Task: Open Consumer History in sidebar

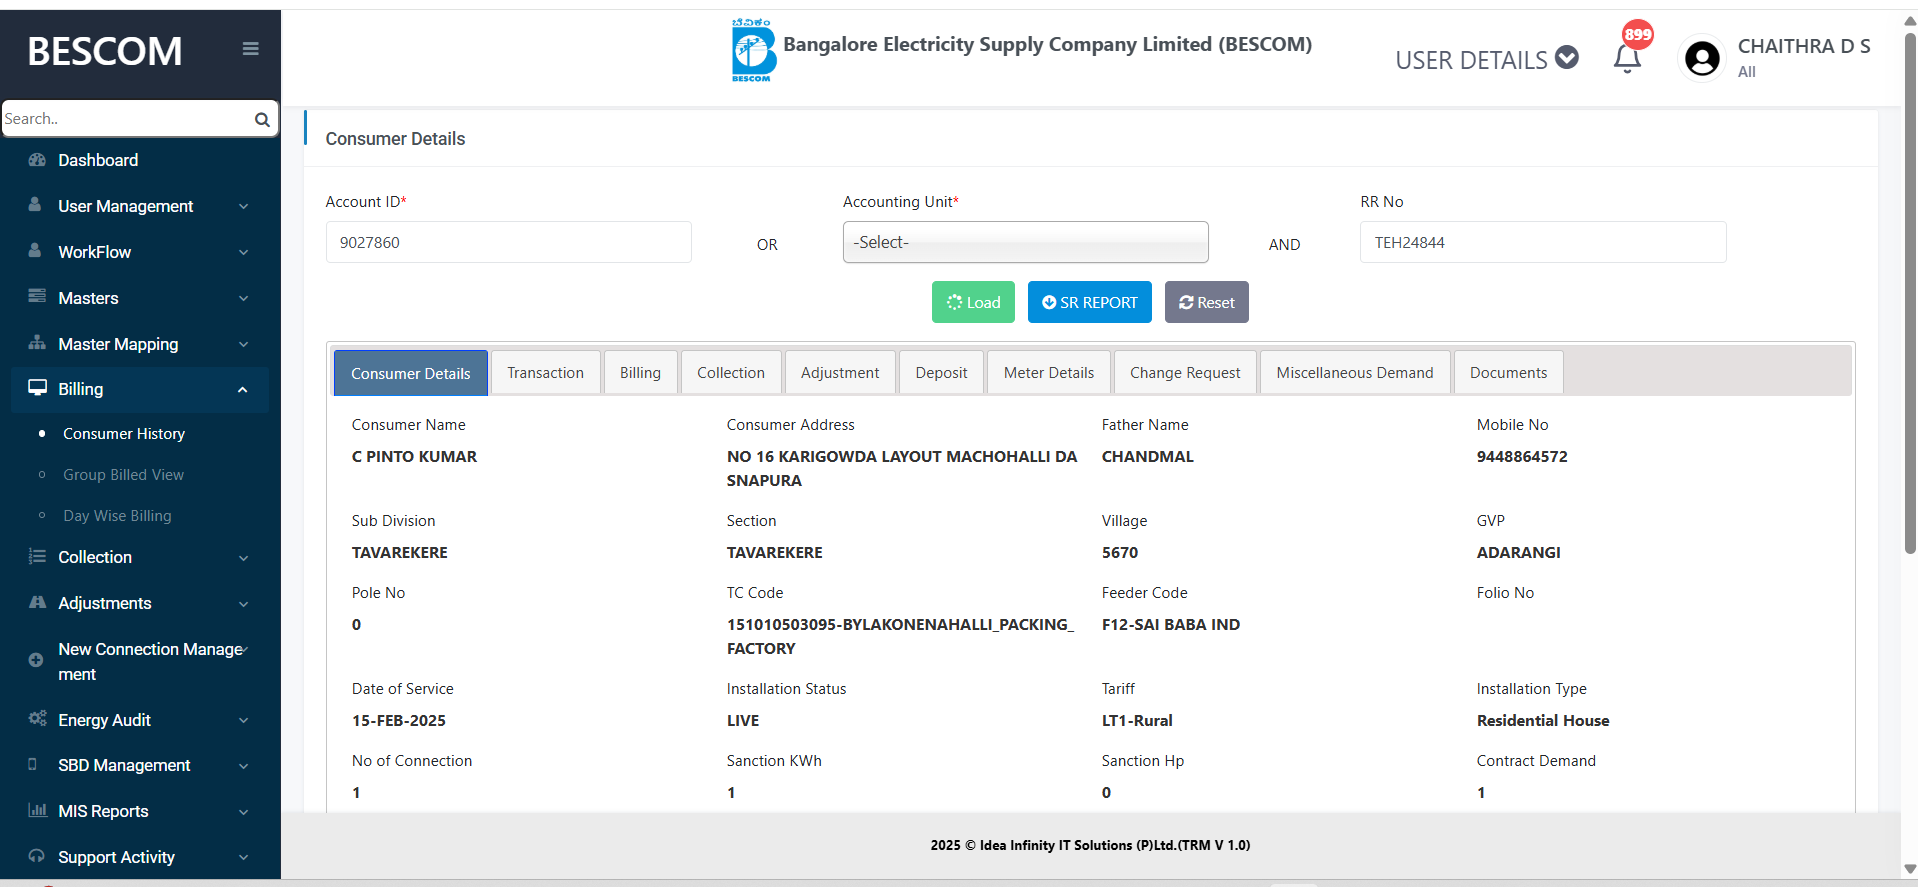Action: 124,433
